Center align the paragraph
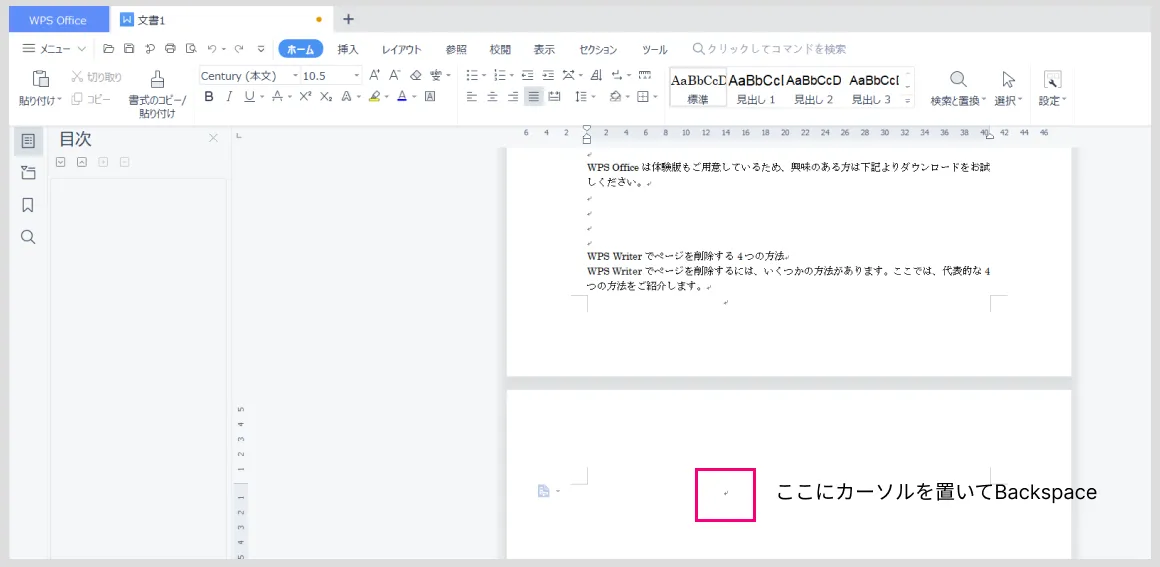Image resolution: width=1160 pixels, height=567 pixels. [492, 96]
